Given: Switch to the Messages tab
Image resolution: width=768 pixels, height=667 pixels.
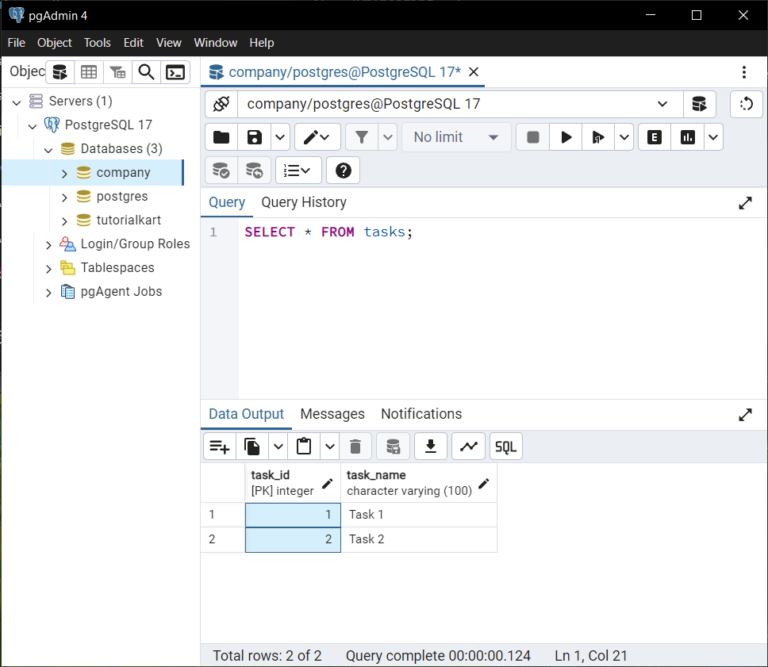Looking at the screenshot, I should (332, 414).
